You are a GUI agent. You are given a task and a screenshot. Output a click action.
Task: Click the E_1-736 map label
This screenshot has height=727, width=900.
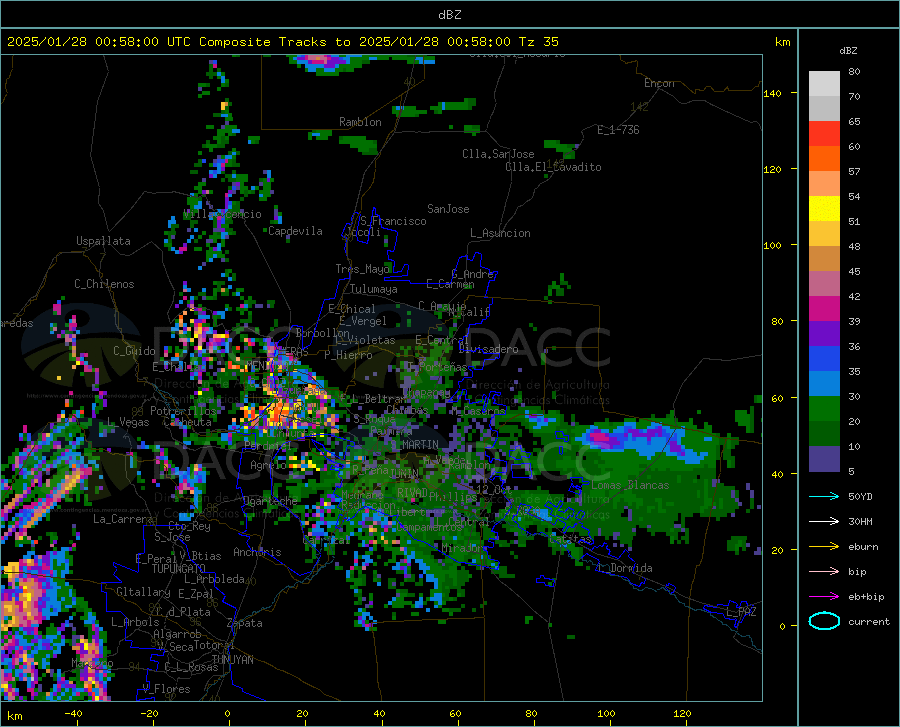pos(618,130)
